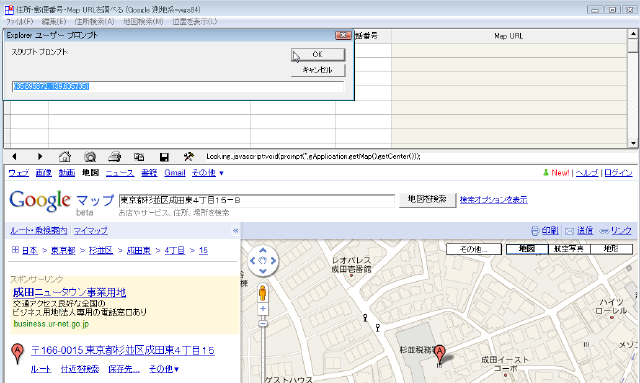Screen dimensions: 640x383
Task: Click OK in the script prompt
Action: (x=318, y=54)
